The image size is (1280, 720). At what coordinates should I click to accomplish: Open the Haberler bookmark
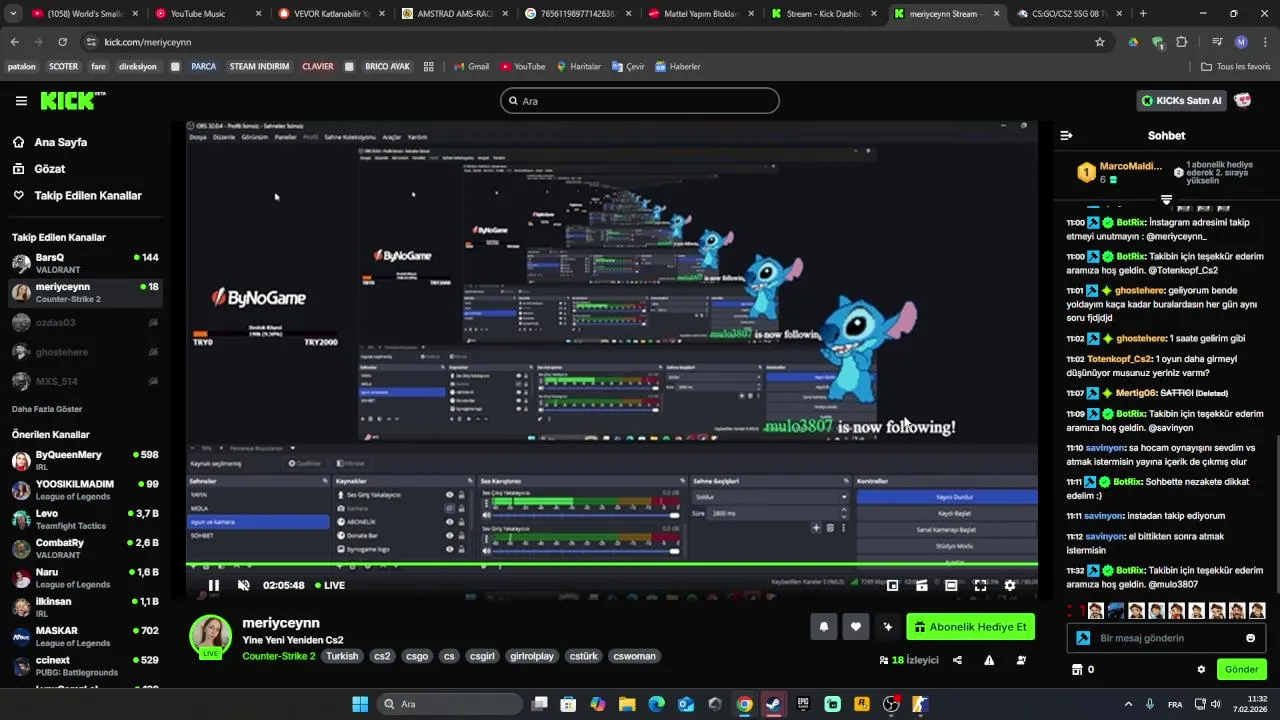(x=678, y=67)
